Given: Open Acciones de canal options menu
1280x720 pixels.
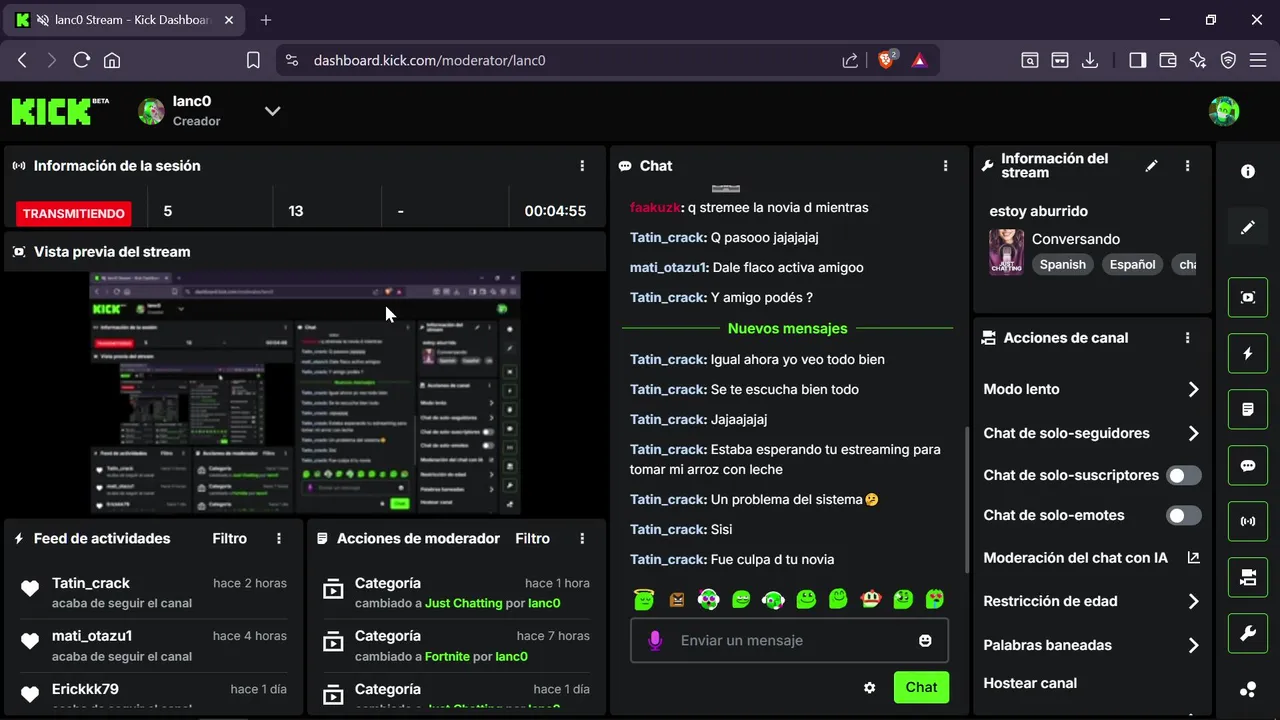Looking at the screenshot, I should (x=1188, y=338).
